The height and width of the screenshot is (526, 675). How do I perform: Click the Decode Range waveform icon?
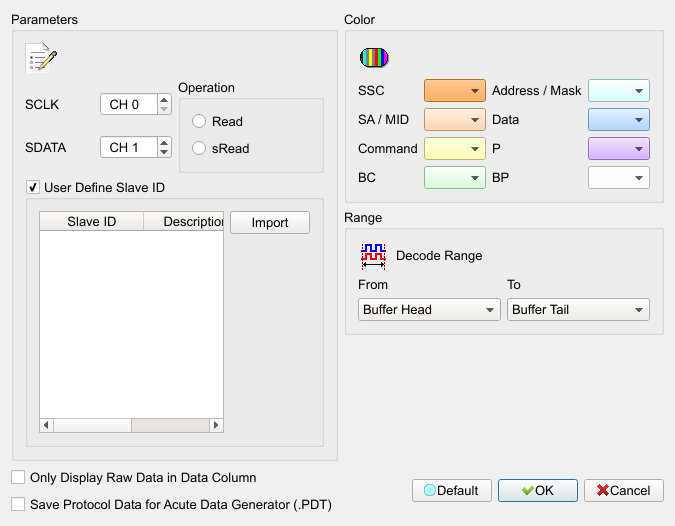[373, 256]
